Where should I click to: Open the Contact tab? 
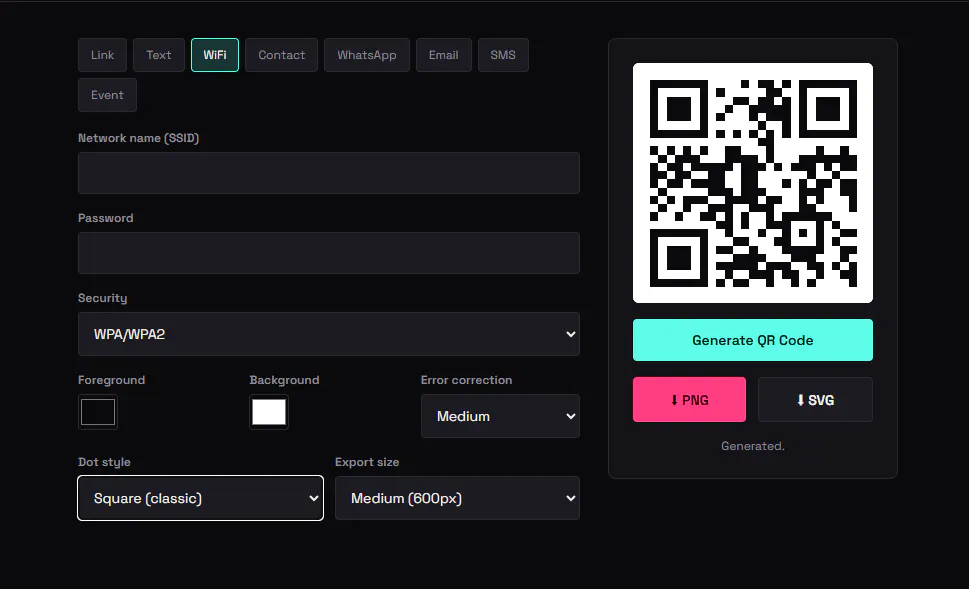[x=282, y=55]
